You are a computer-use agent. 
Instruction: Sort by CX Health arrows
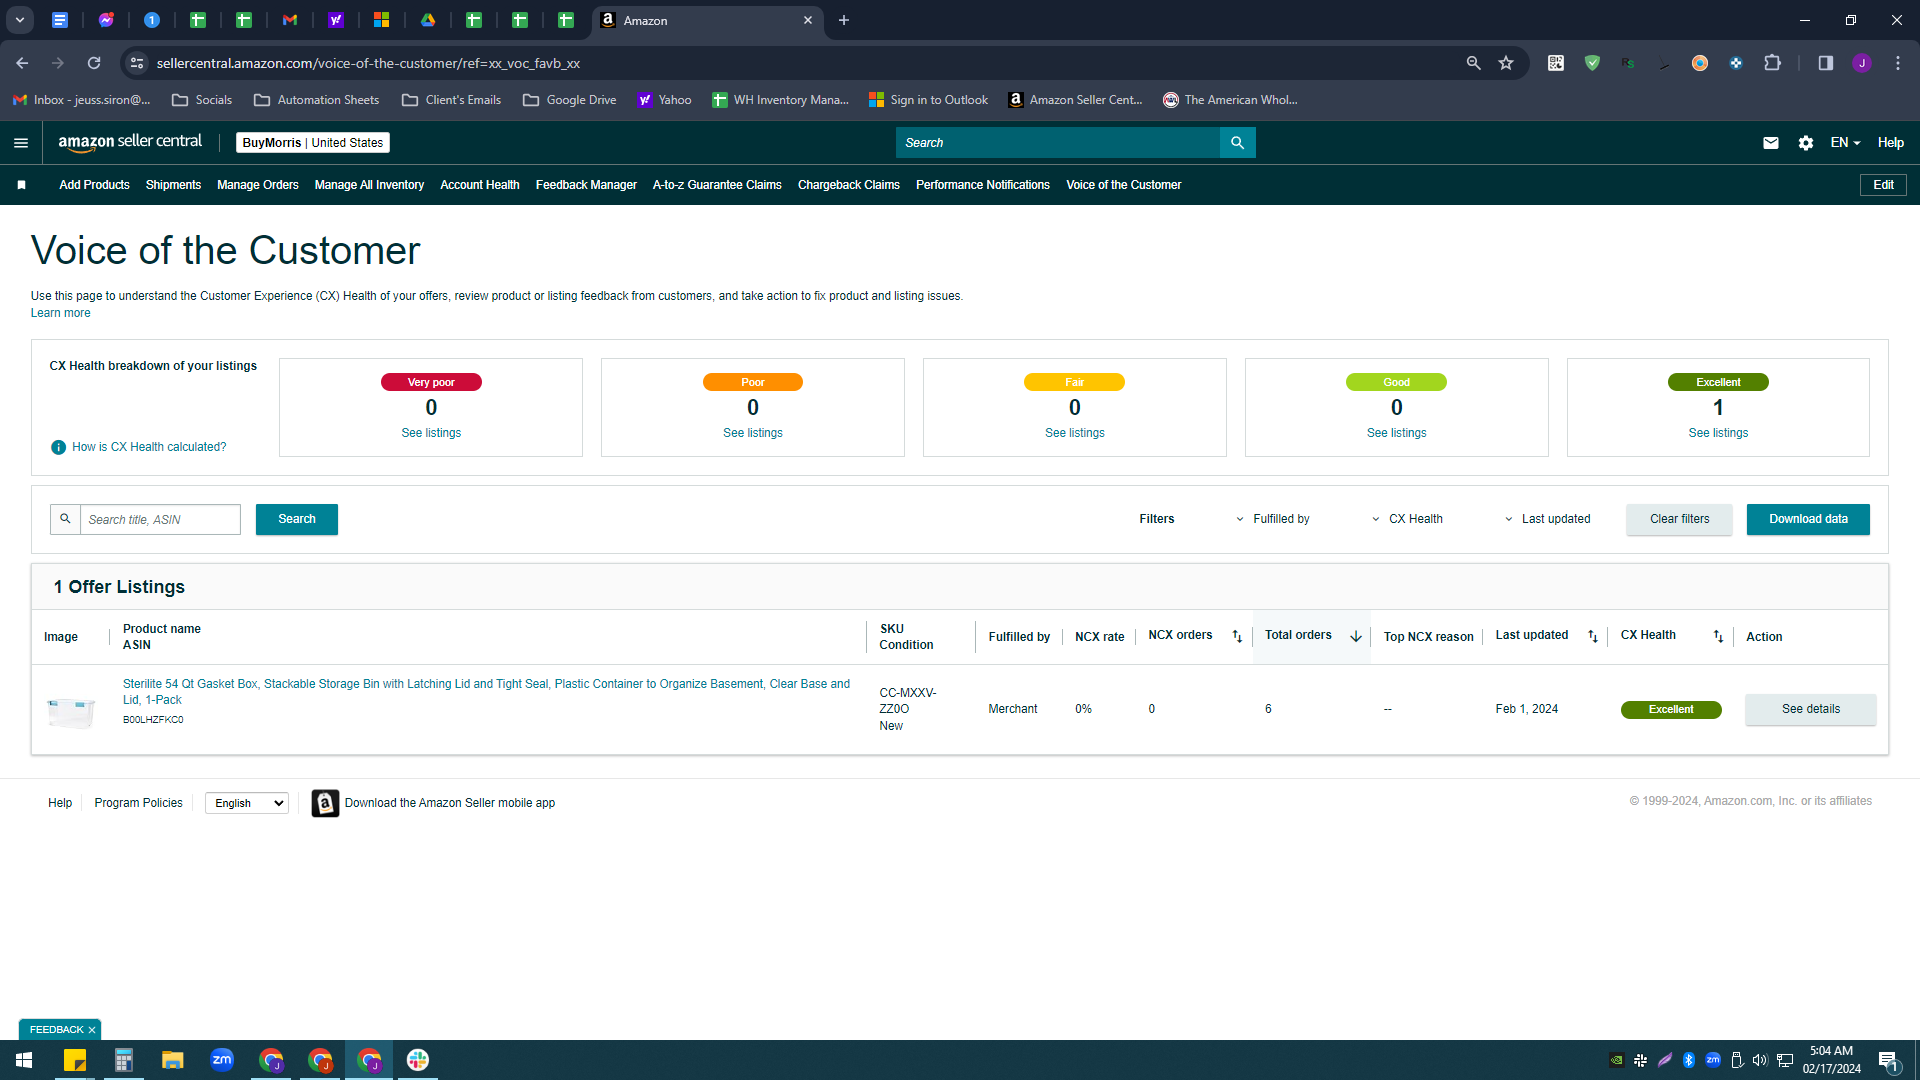click(1718, 636)
